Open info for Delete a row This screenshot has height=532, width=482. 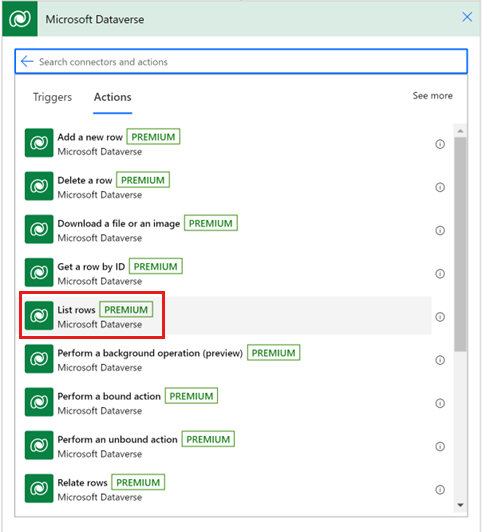coord(440,187)
